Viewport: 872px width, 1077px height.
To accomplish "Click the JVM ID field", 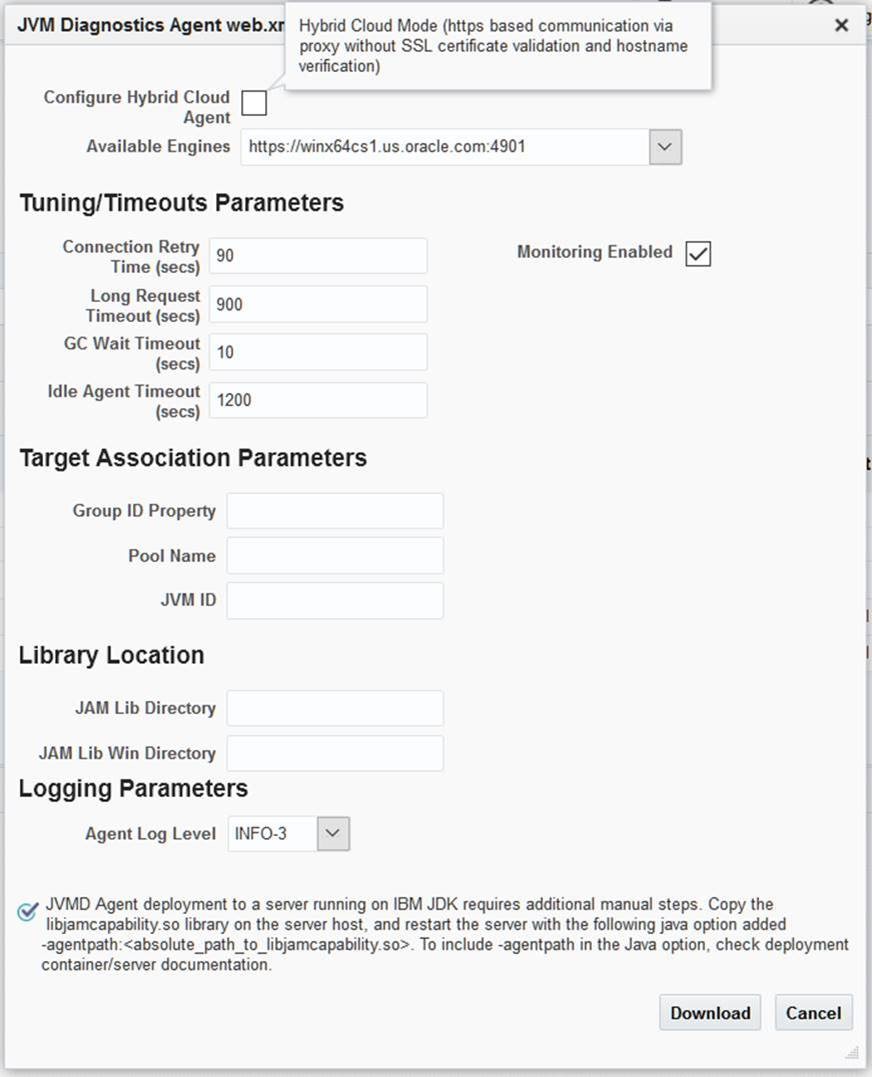I will (334, 600).
